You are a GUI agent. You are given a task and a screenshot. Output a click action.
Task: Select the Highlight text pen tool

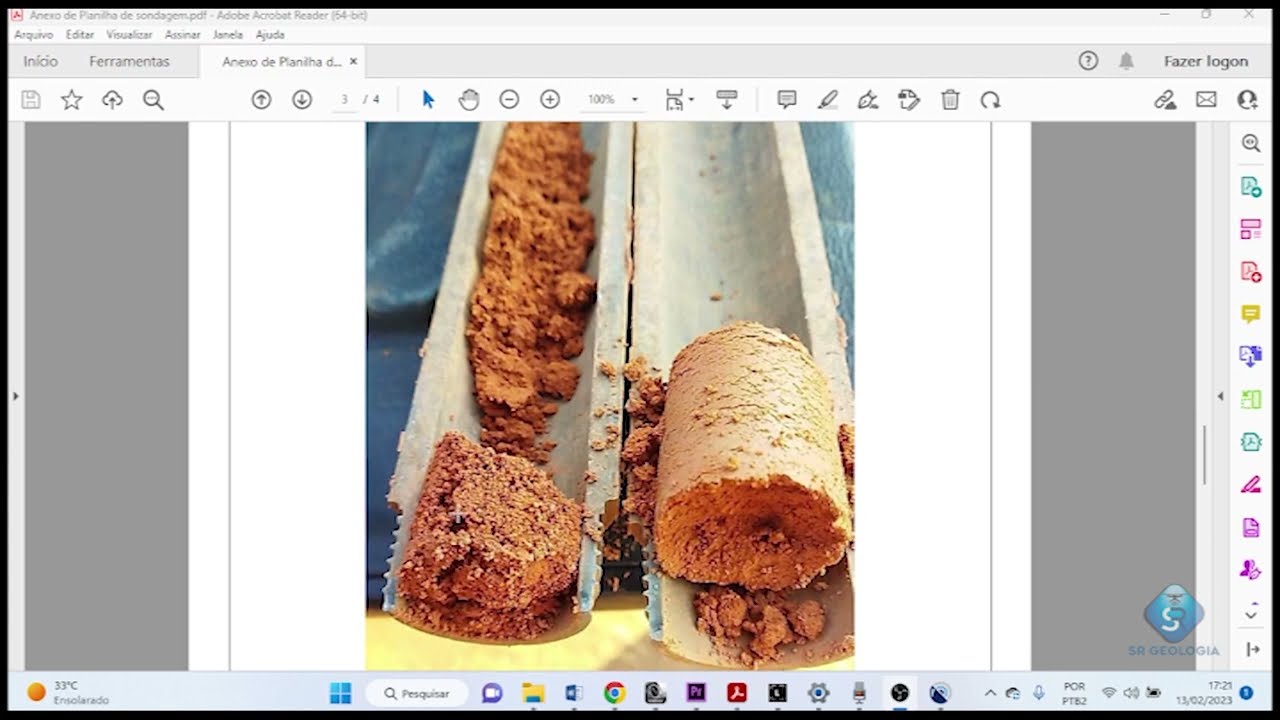pyautogui.click(x=828, y=100)
